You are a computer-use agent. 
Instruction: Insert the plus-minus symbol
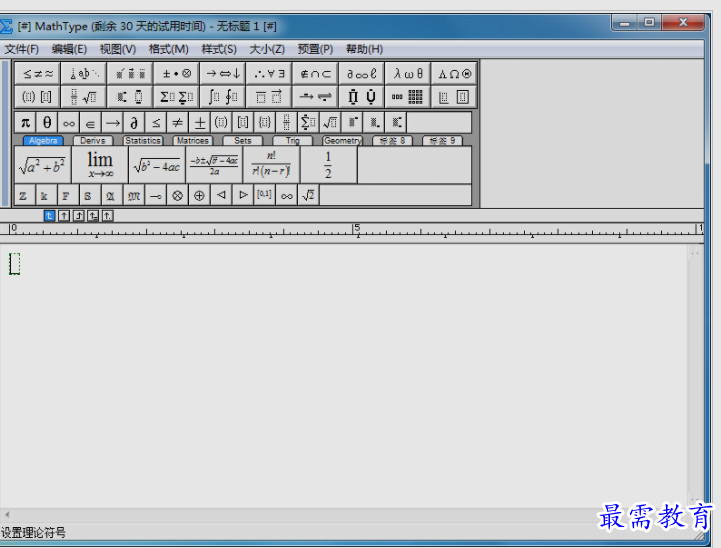[x=200, y=123]
